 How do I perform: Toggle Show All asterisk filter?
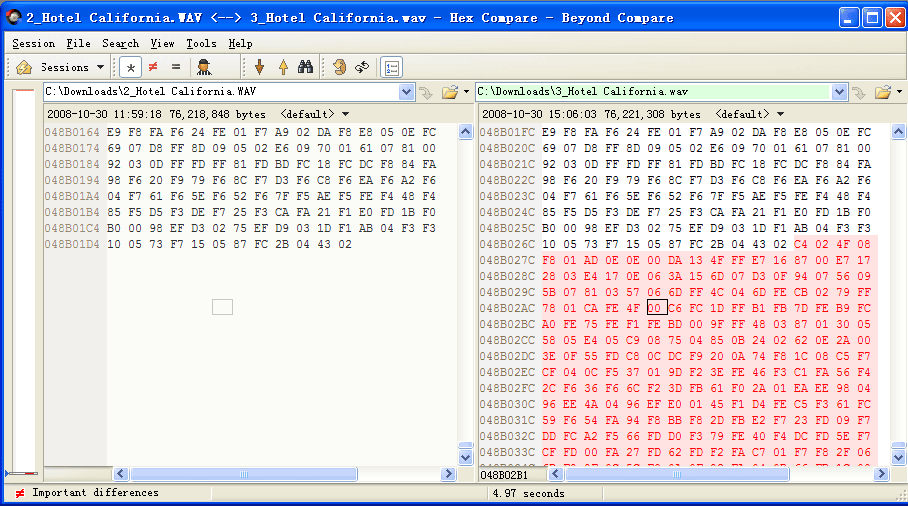(x=131, y=68)
